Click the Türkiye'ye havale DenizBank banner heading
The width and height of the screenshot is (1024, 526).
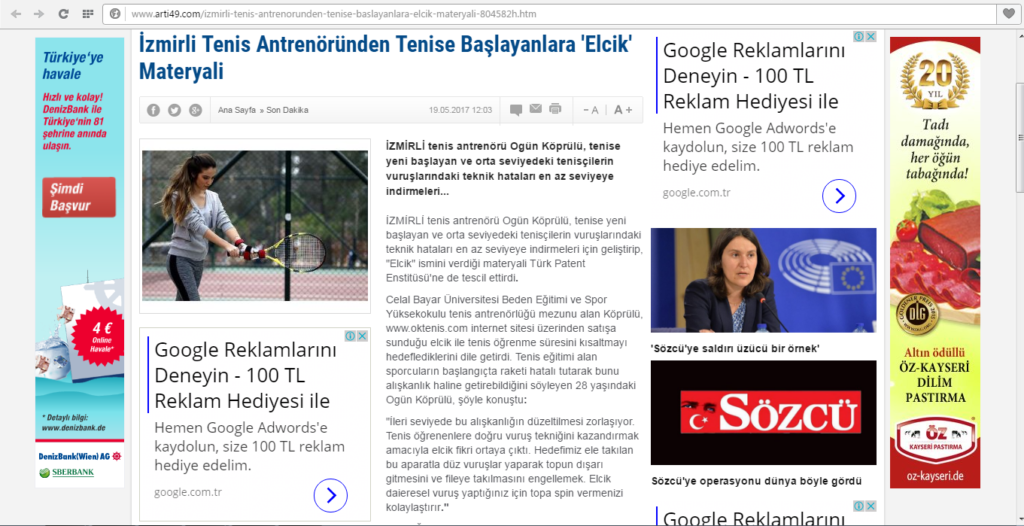[72, 65]
